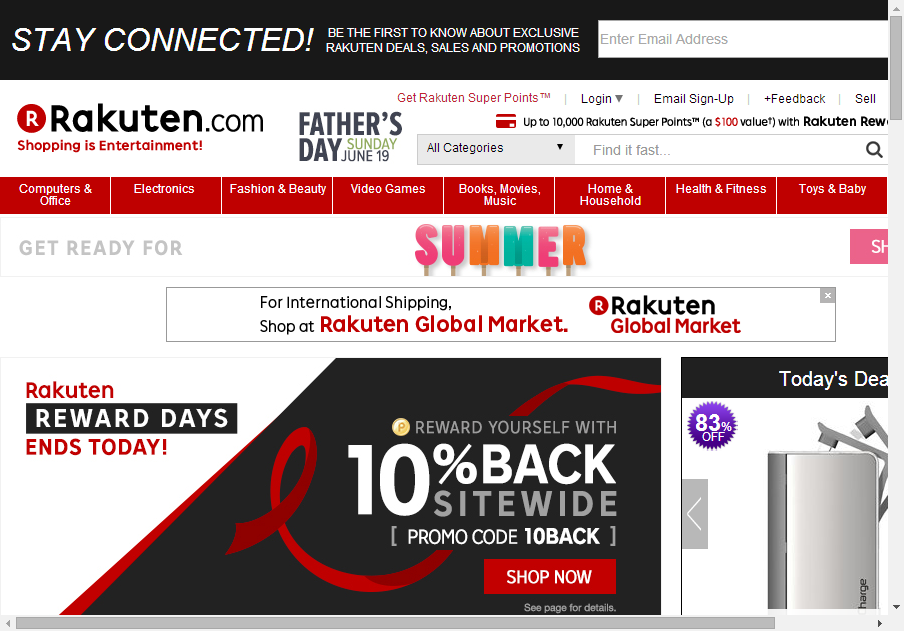
Task: Show previous deal with left arrow
Action: (695, 513)
